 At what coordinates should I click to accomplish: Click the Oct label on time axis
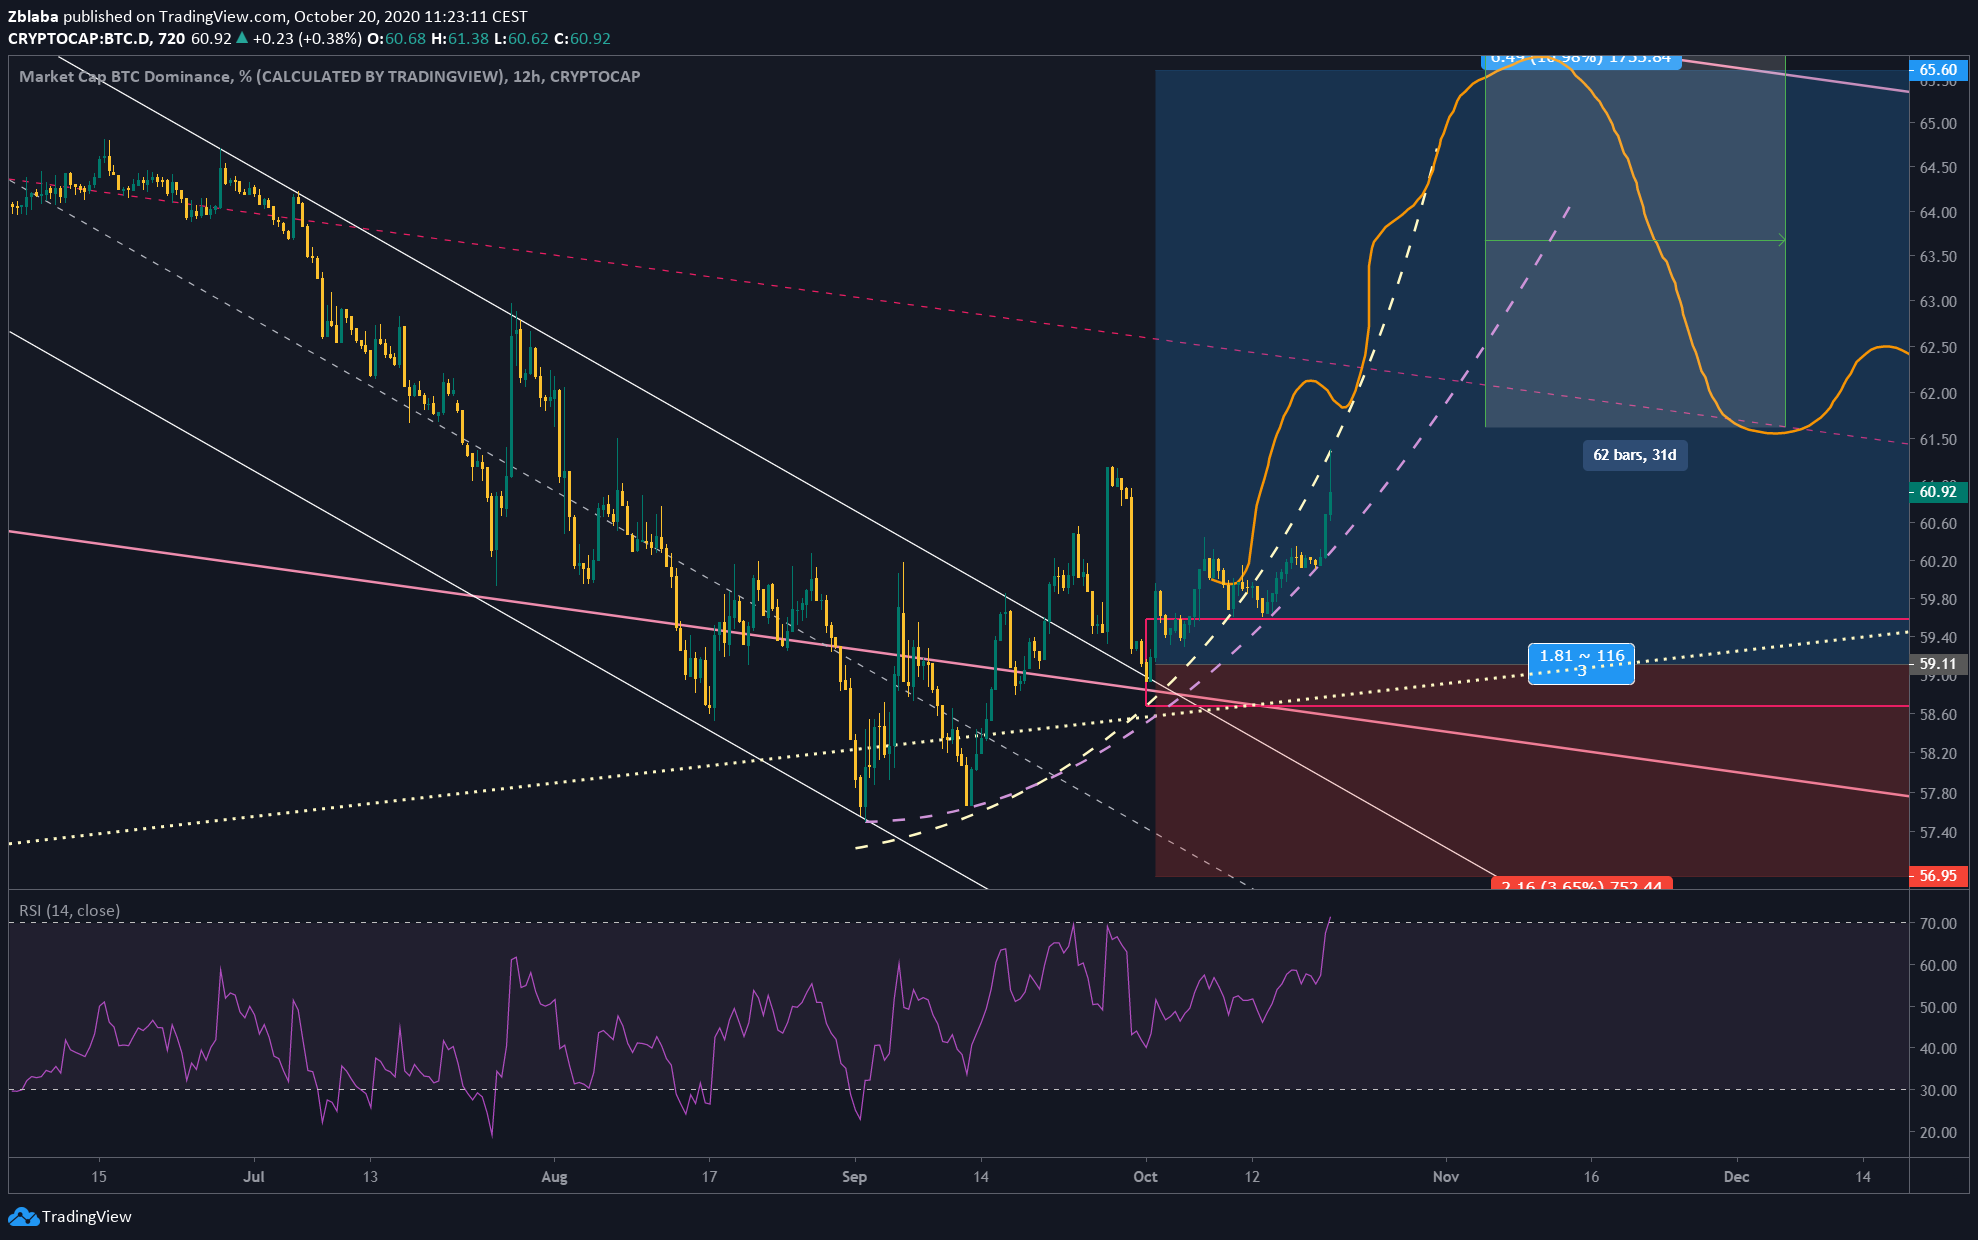(x=1145, y=1176)
